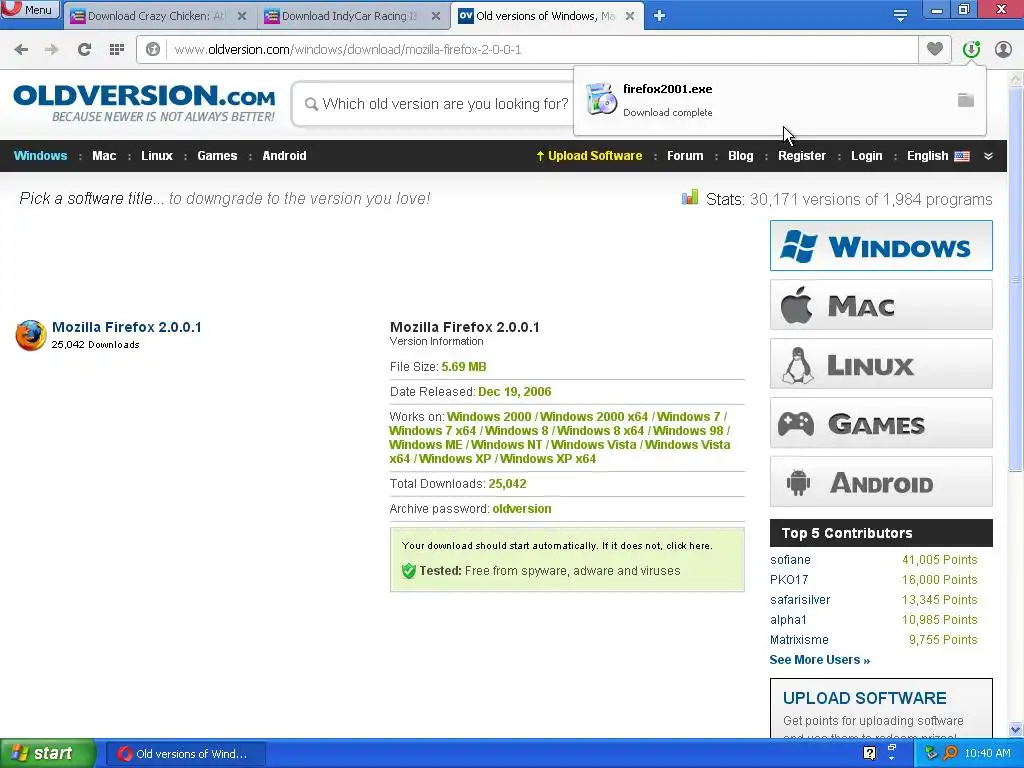Image resolution: width=1024 pixels, height=768 pixels.
Task: Open contributor alpha1 profile
Action: tap(788, 620)
